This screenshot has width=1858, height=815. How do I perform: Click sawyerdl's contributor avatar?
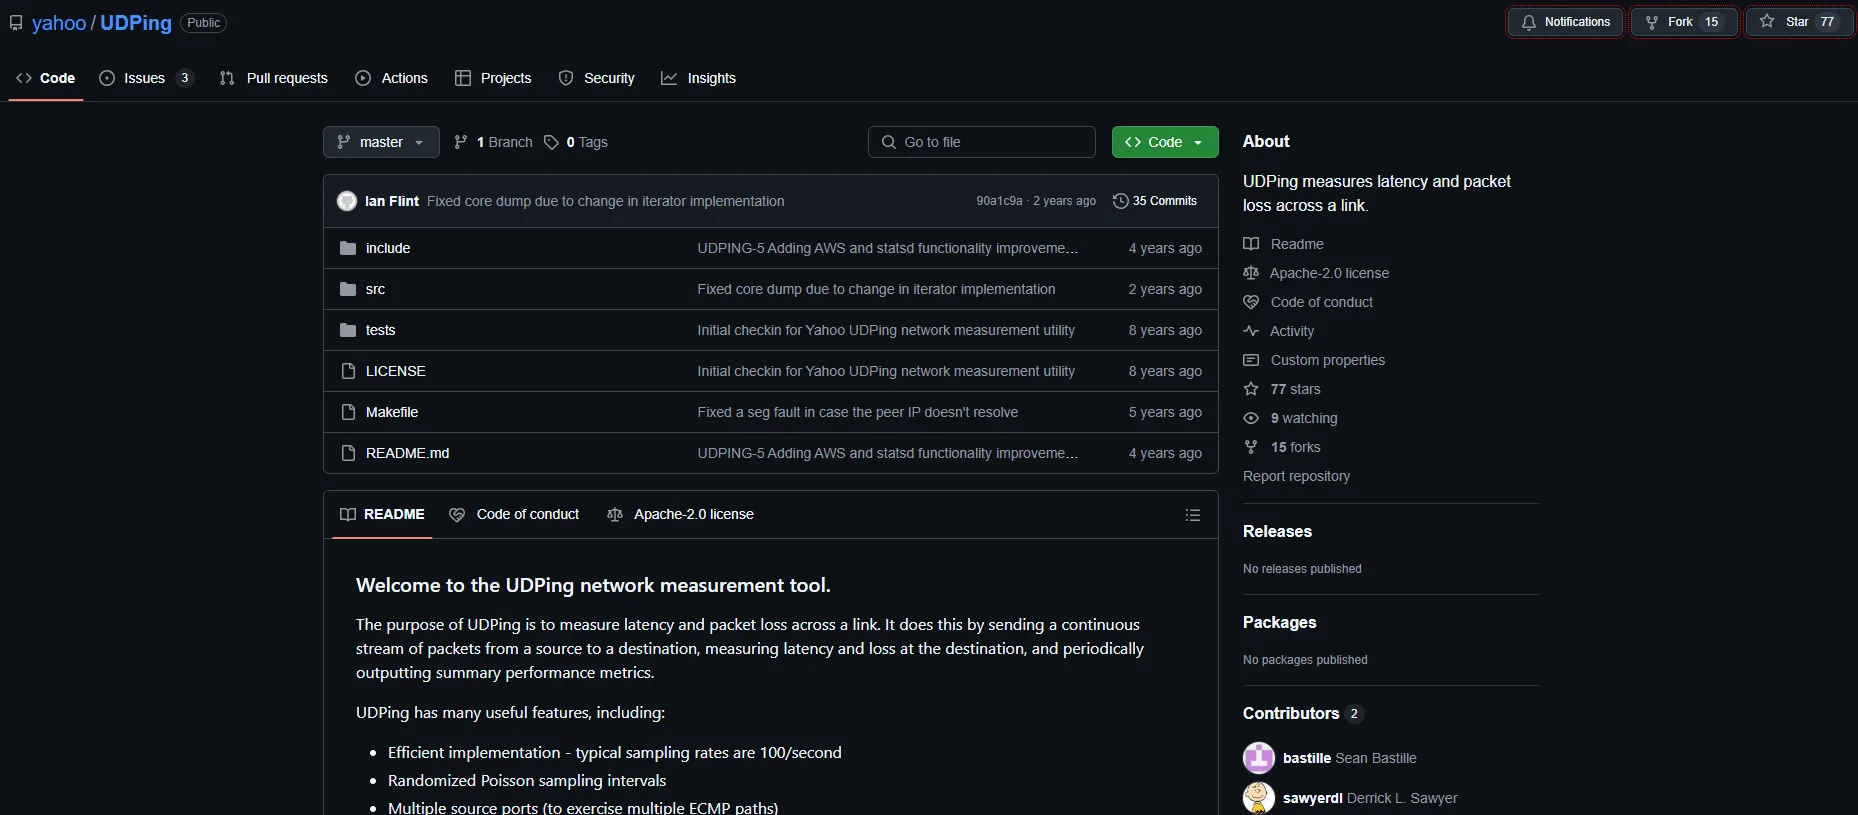pyautogui.click(x=1259, y=798)
